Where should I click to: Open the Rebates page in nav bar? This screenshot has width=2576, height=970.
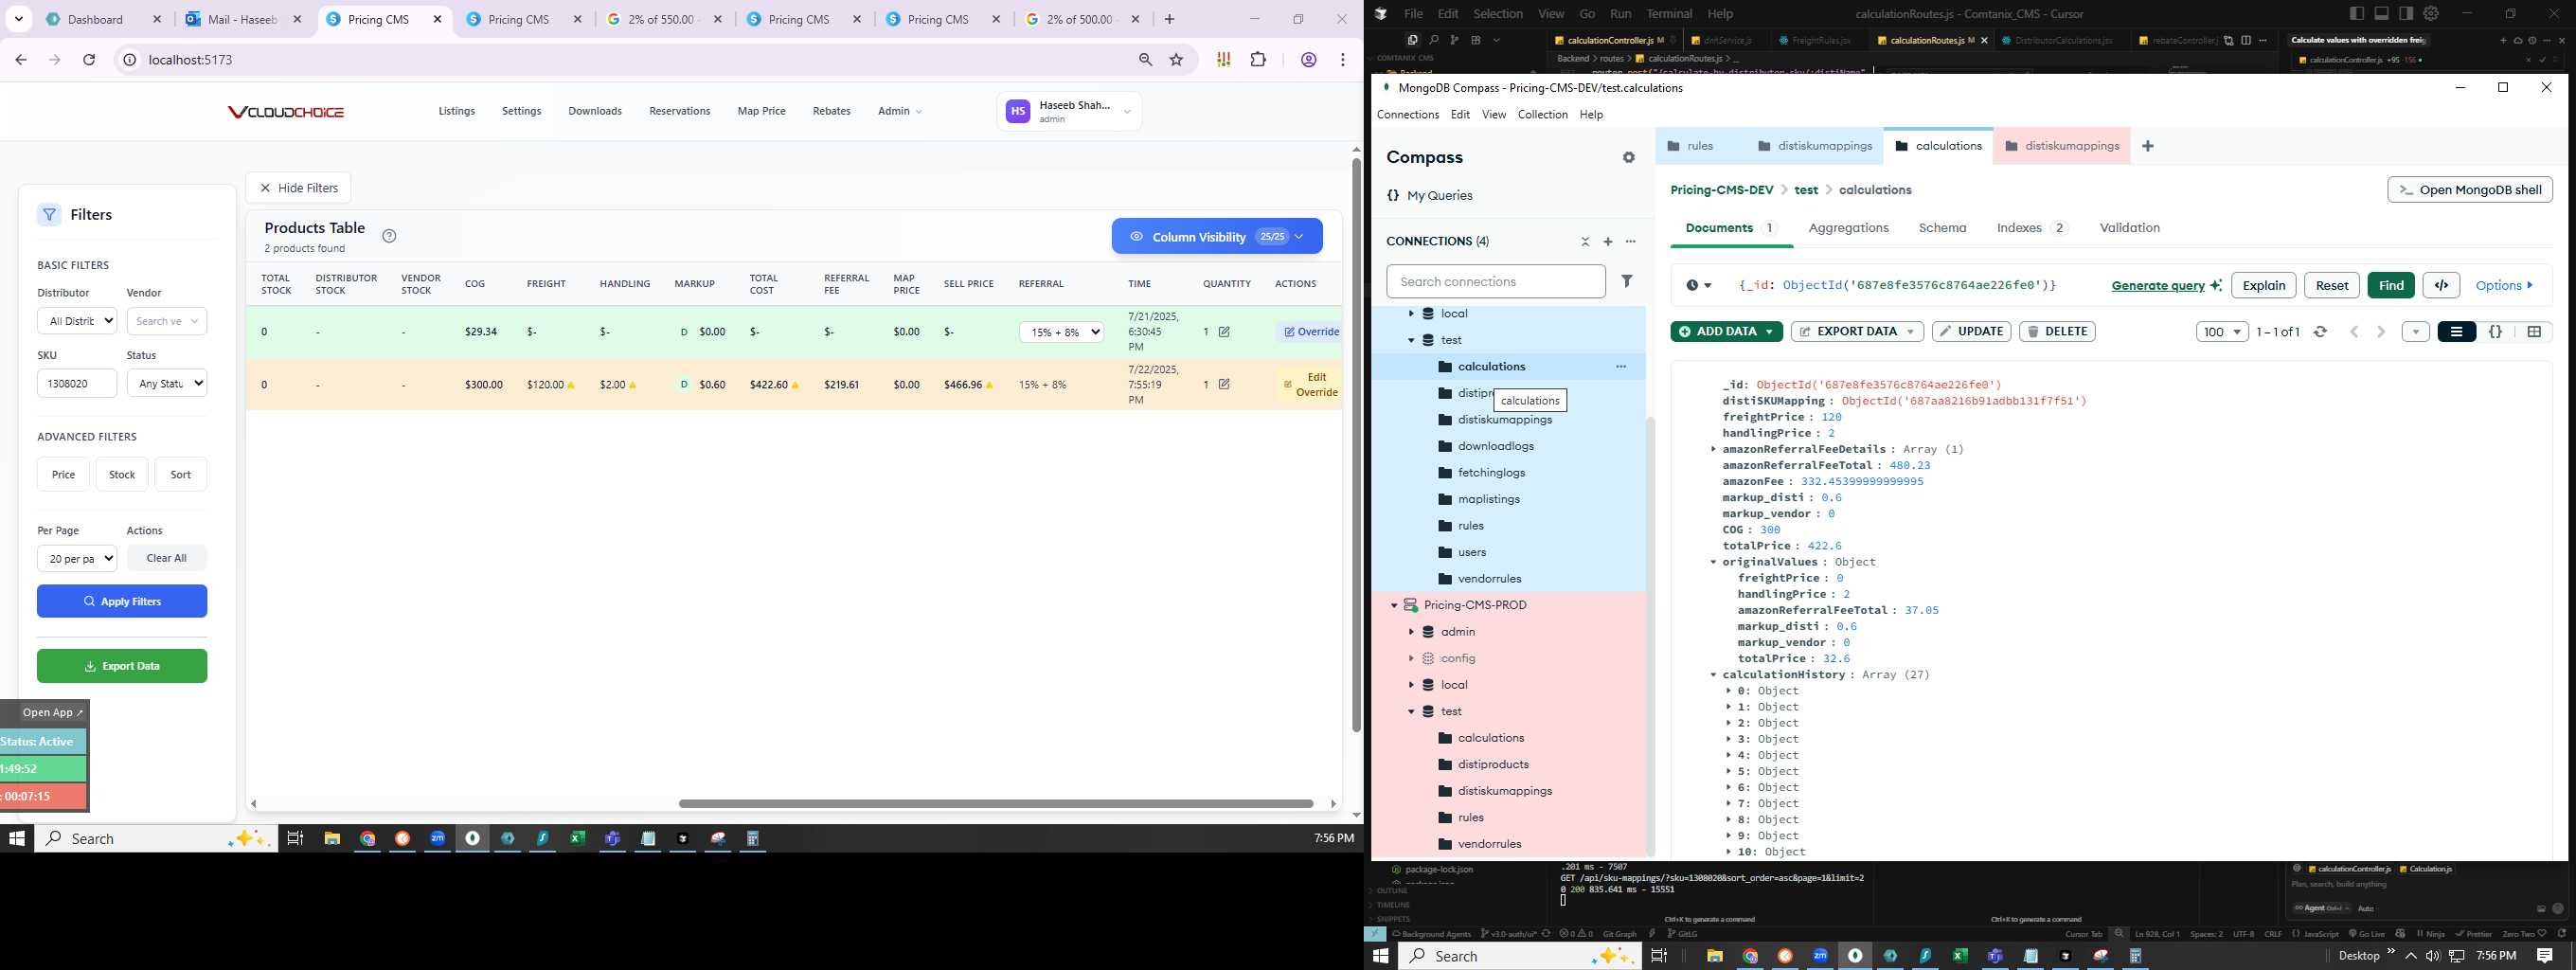tap(831, 111)
